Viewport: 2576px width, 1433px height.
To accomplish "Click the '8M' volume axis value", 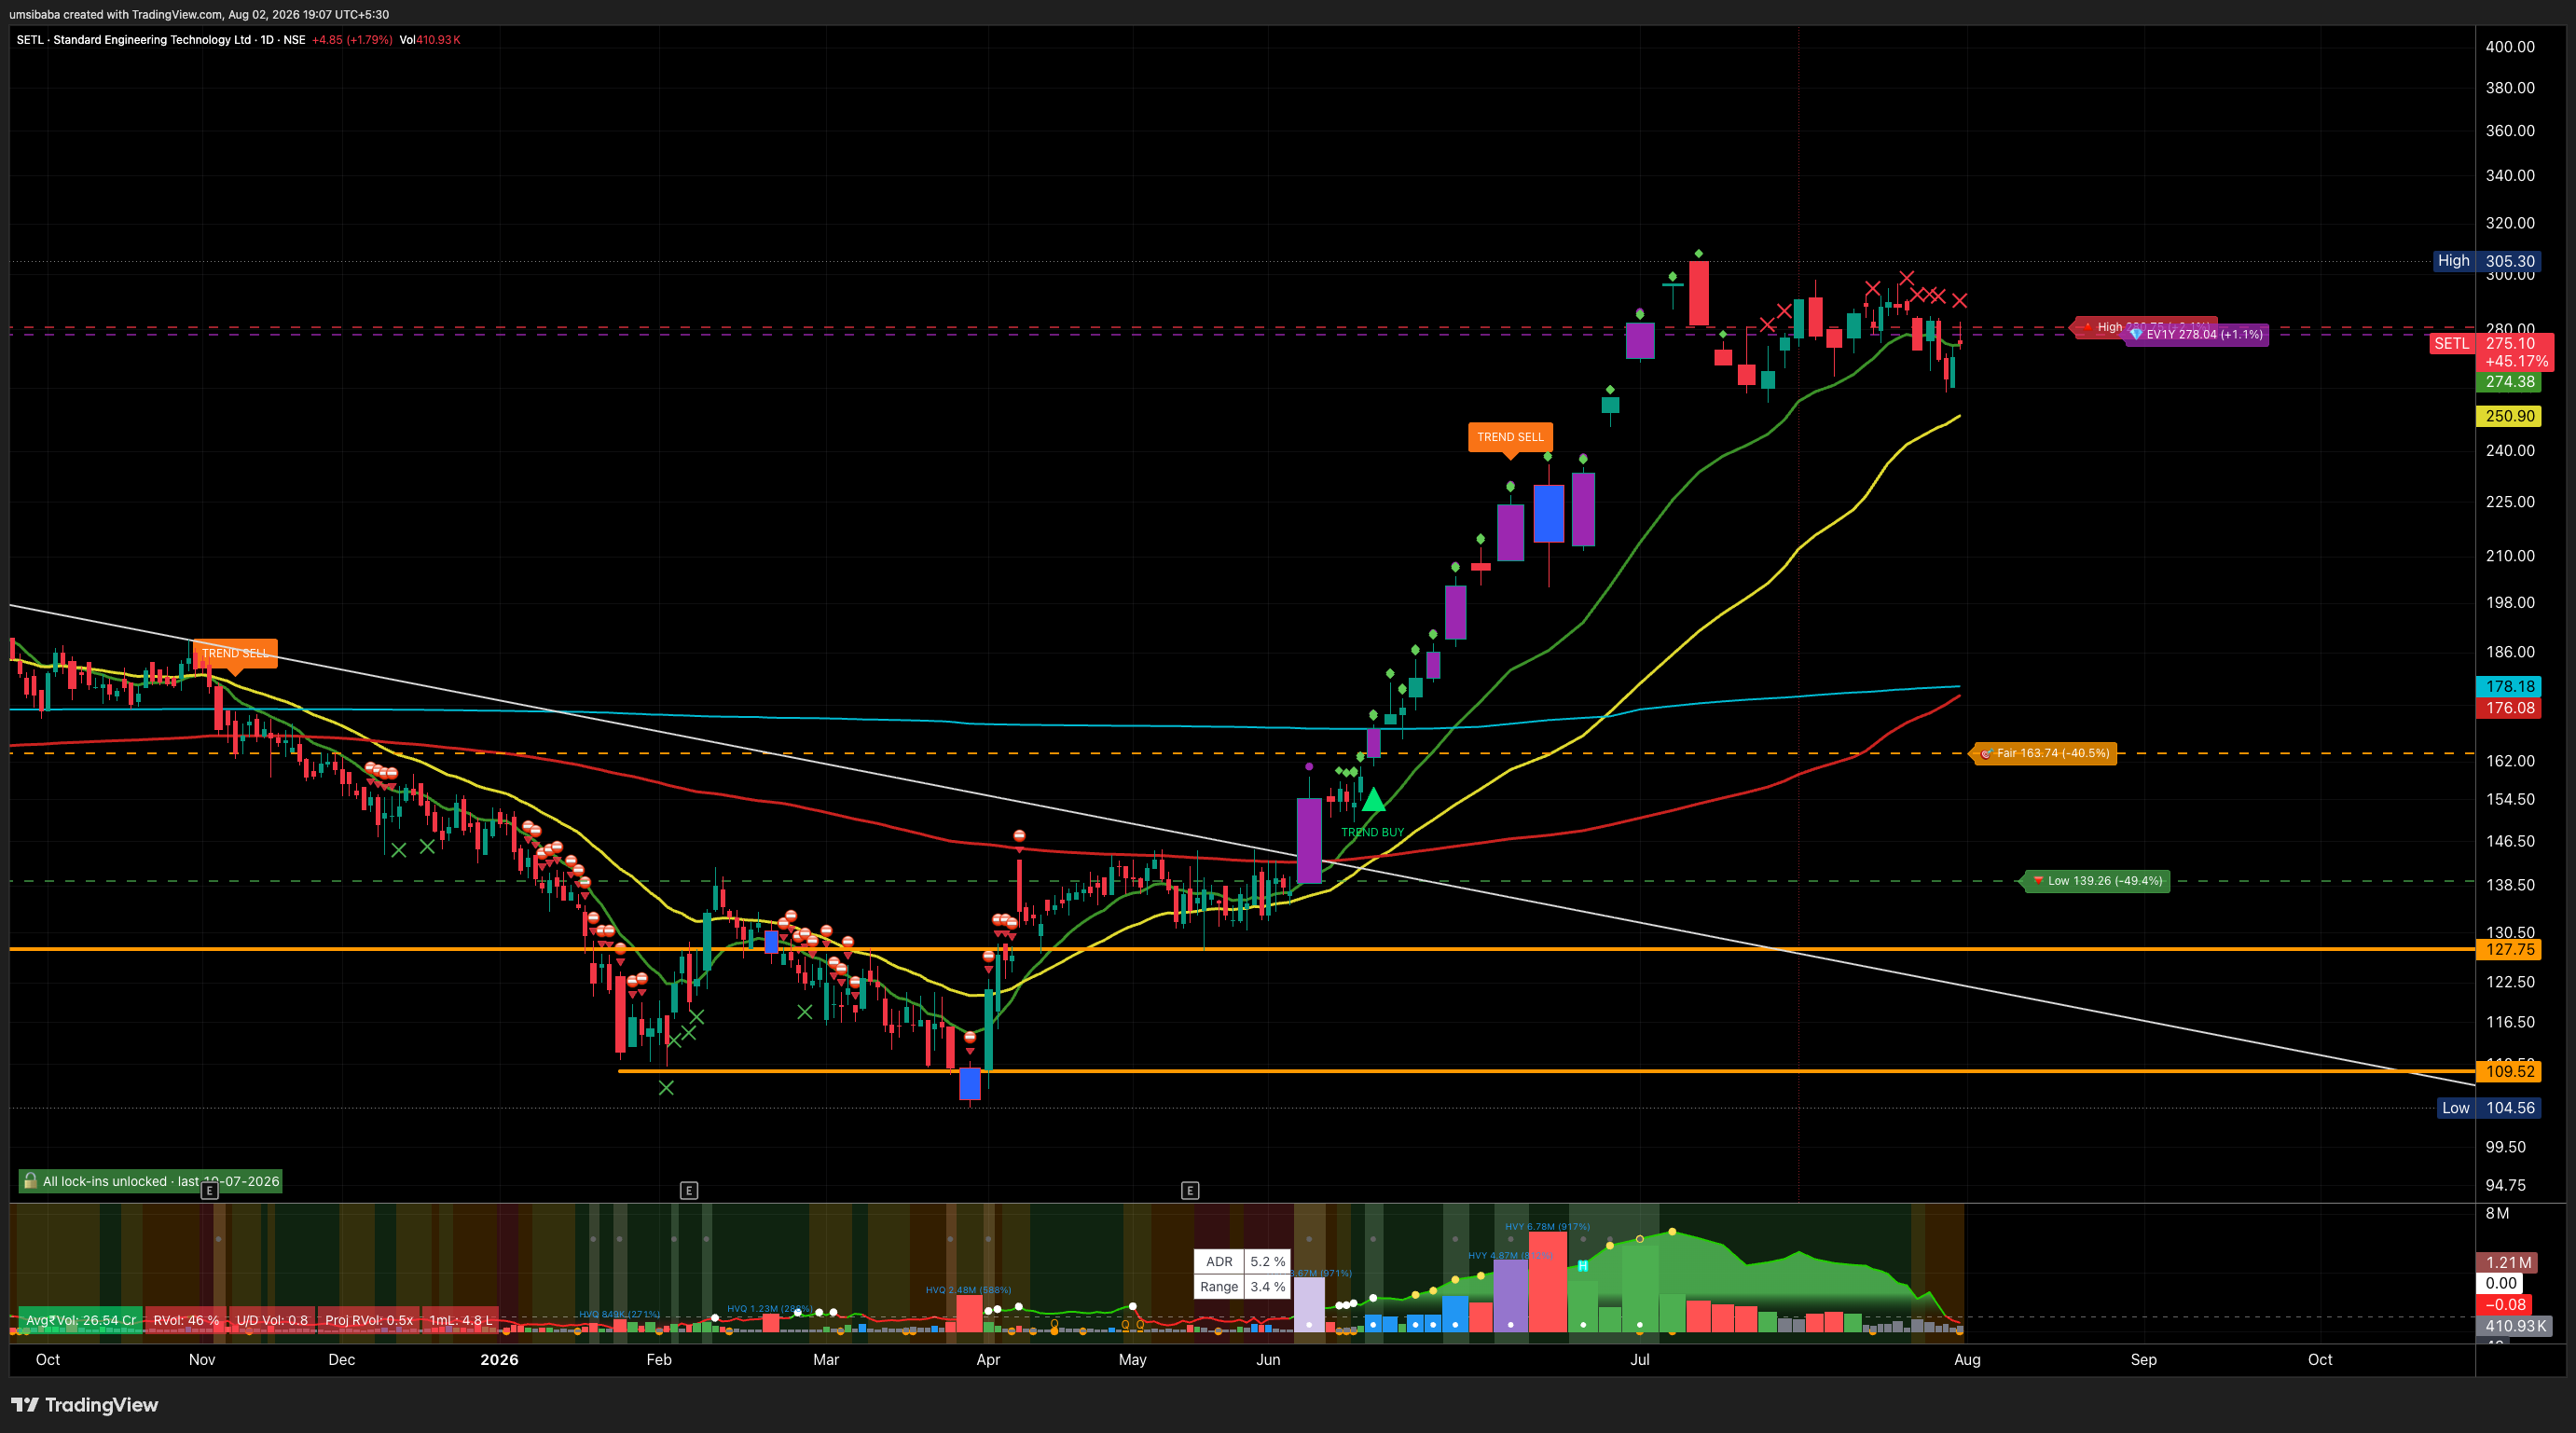I will (2497, 1214).
